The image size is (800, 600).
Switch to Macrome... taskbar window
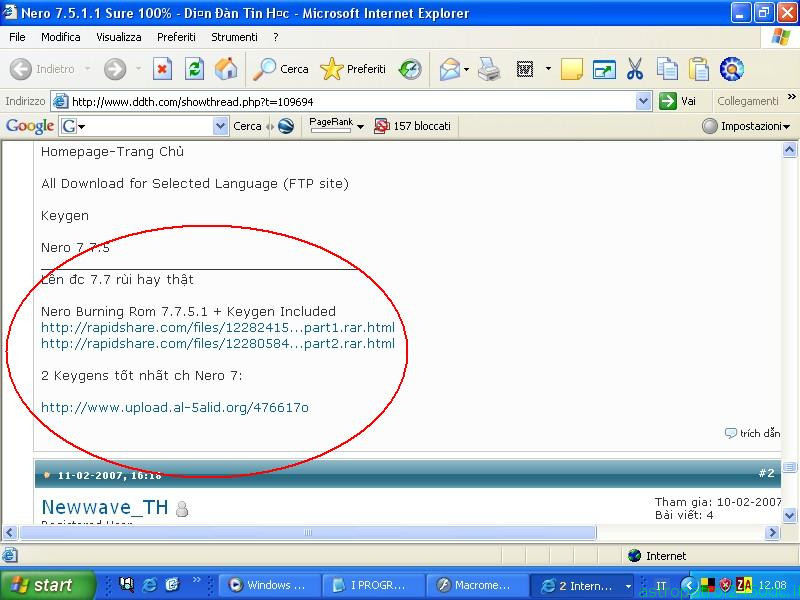tap(477, 585)
